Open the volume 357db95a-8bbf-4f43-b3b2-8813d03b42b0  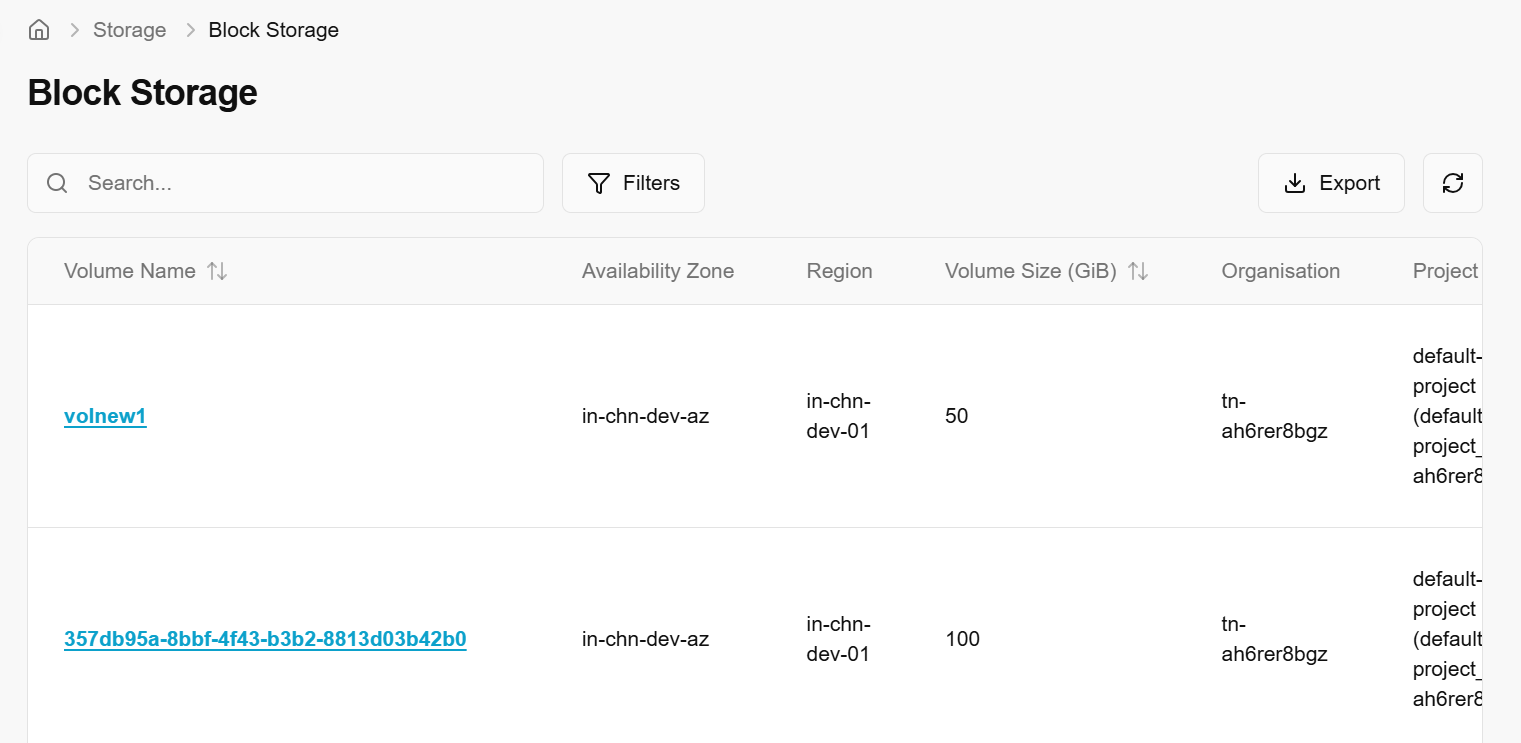point(265,639)
